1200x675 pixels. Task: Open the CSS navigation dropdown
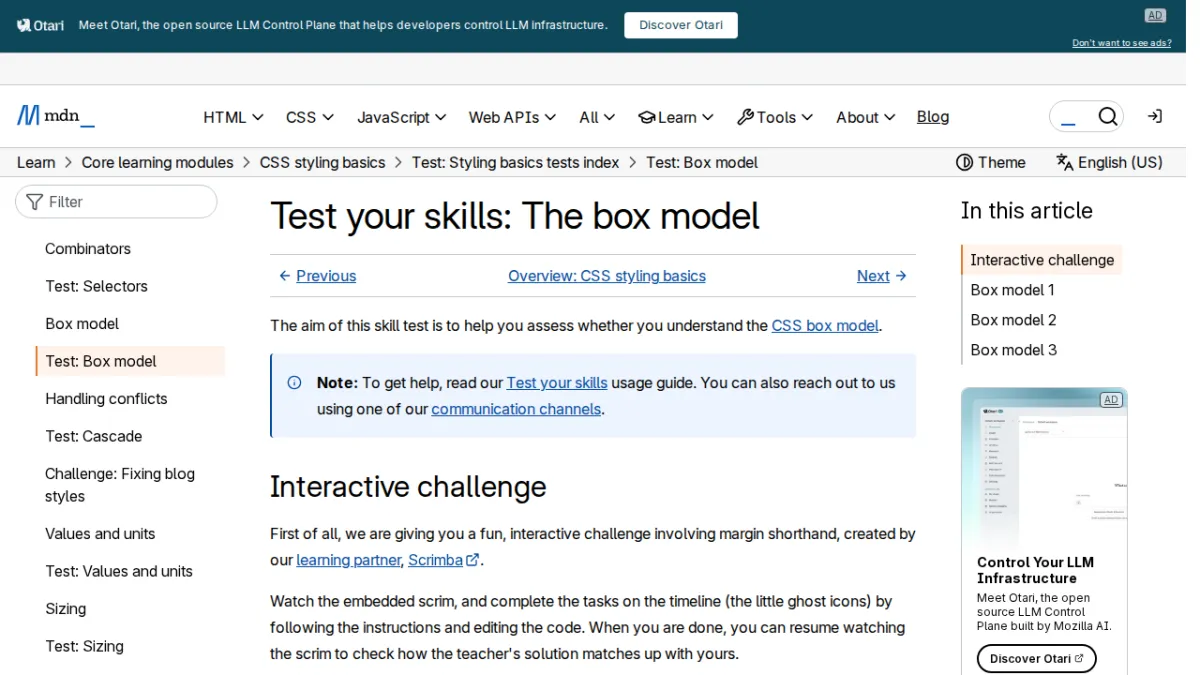310,117
